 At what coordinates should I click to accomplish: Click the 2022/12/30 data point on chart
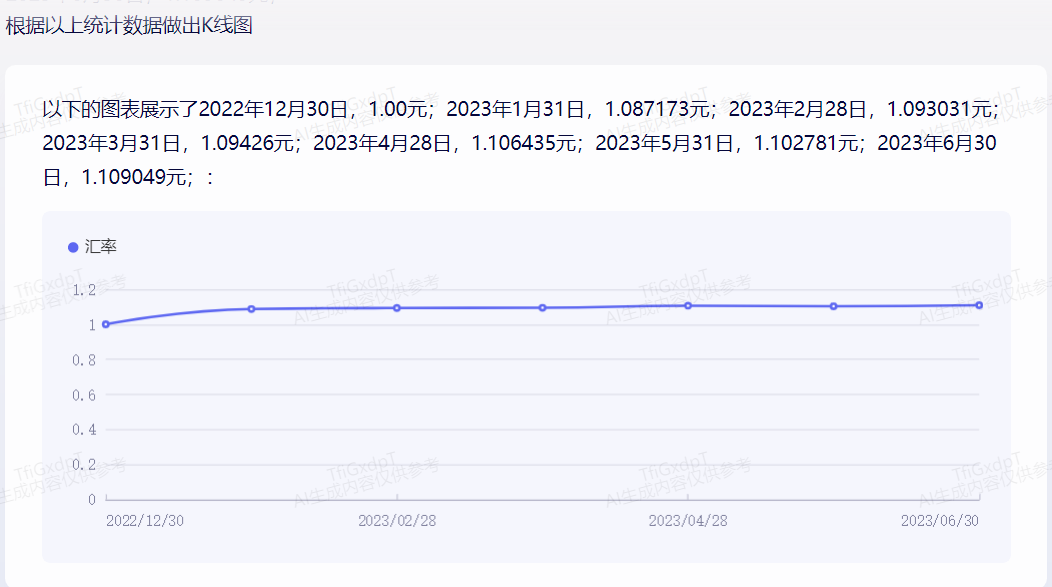coord(106,325)
